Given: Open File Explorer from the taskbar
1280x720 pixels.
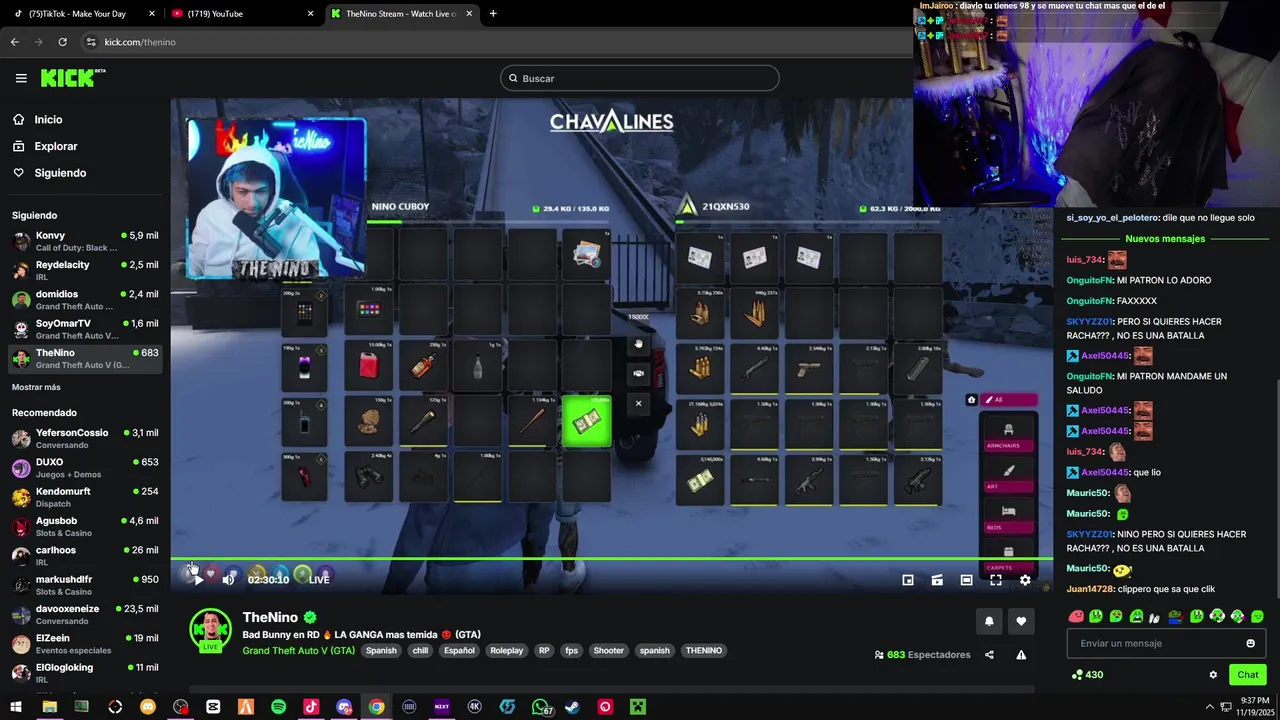Looking at the screenshot, I should (x=49, y=707).
